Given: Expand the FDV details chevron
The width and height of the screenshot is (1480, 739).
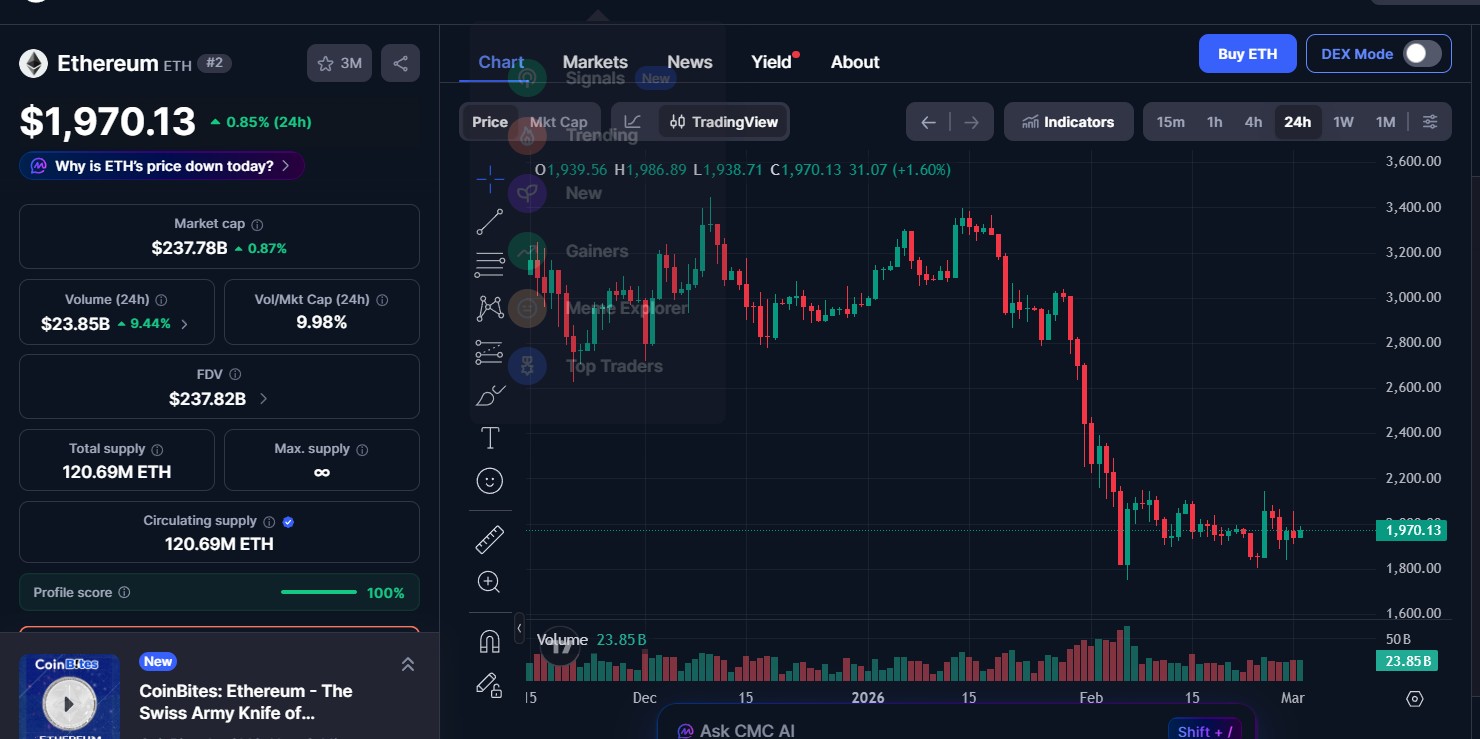Looking at the screenshot, I should point(262,396).
